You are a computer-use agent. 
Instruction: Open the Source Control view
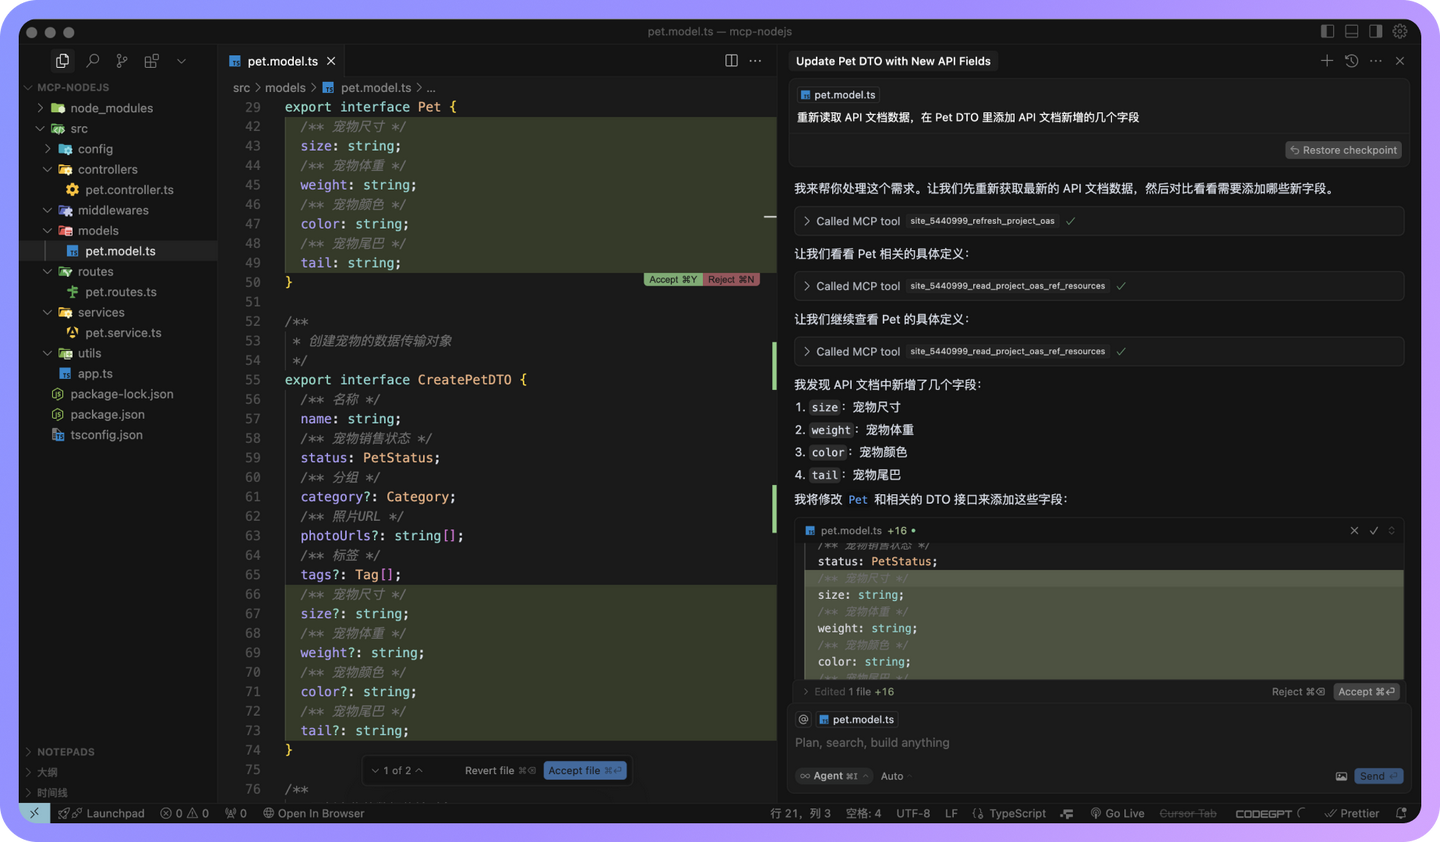coord(121,61)
